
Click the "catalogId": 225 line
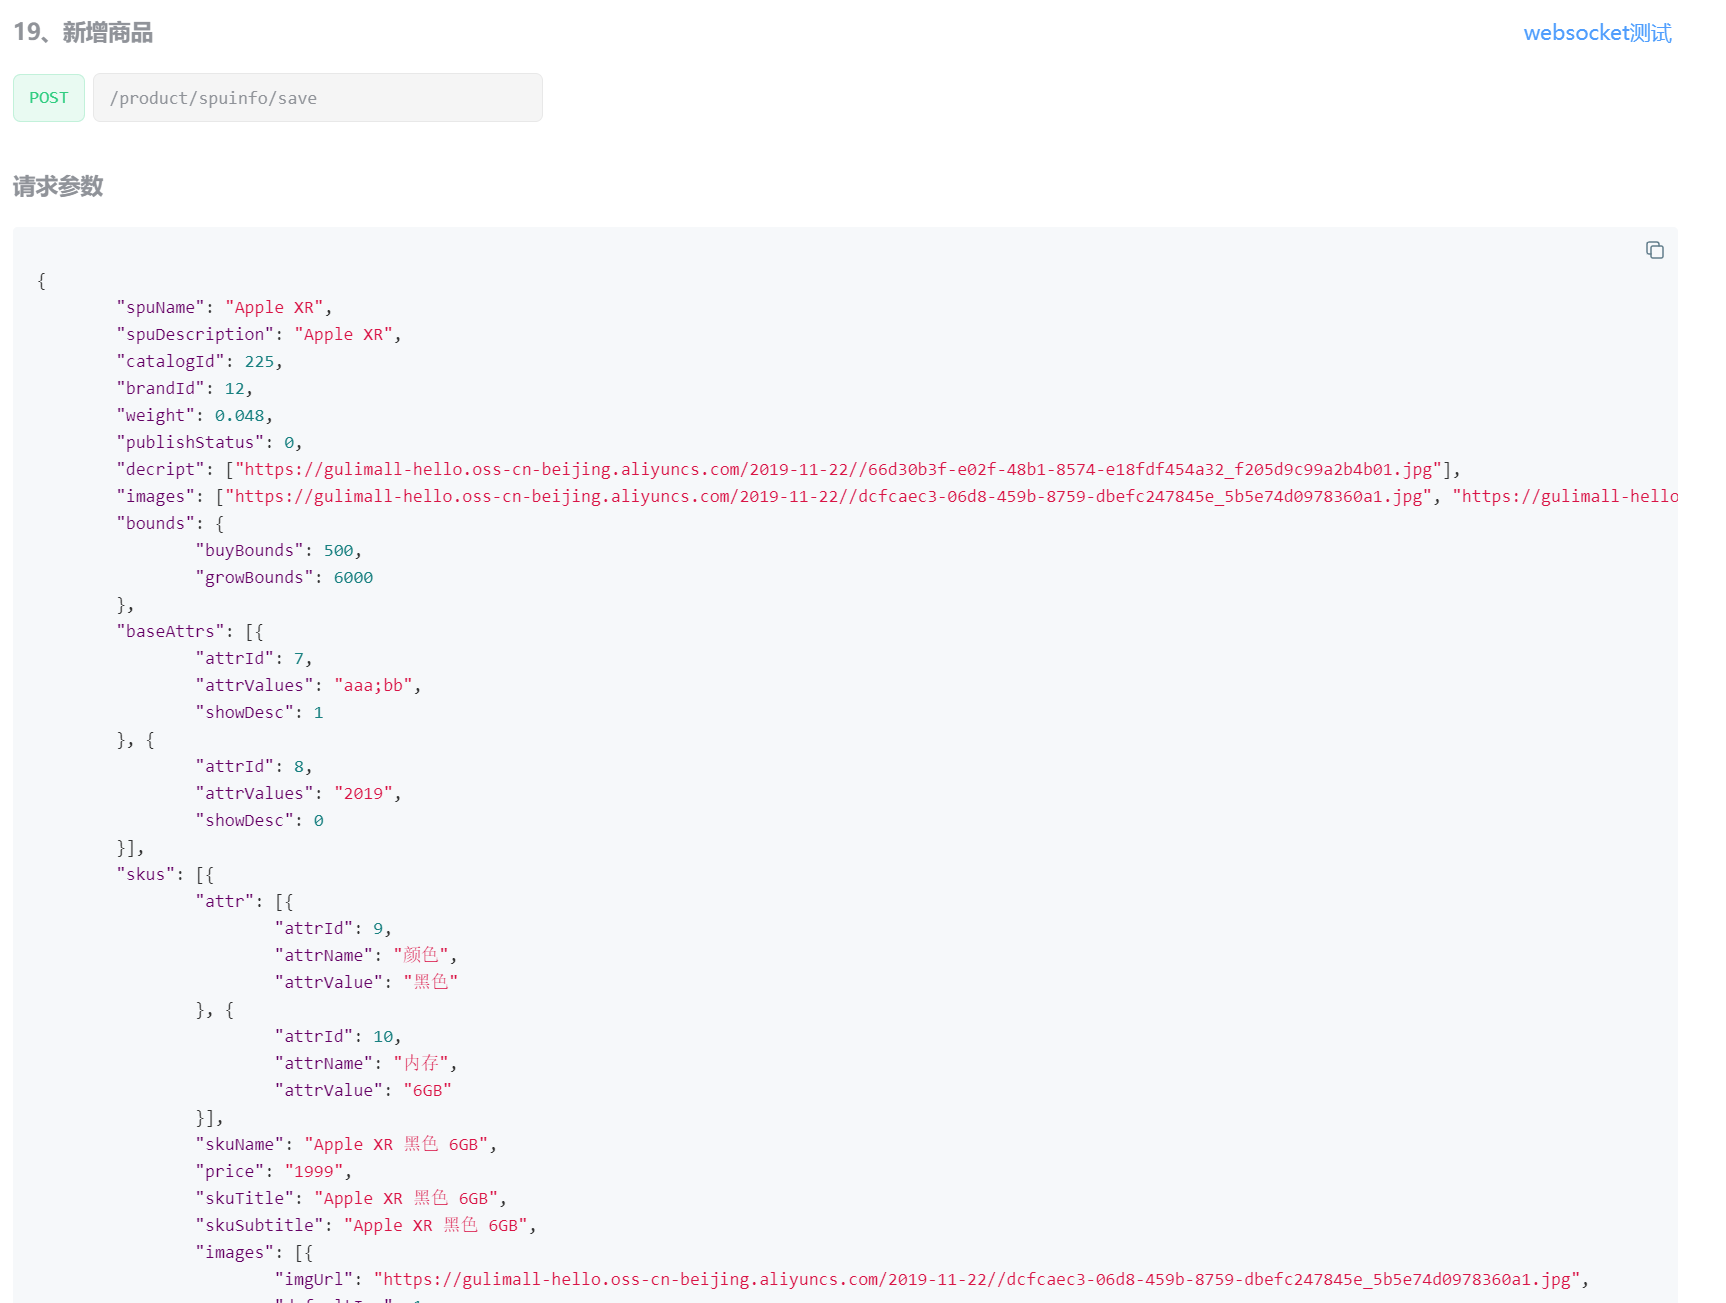[x=200, y=362]
